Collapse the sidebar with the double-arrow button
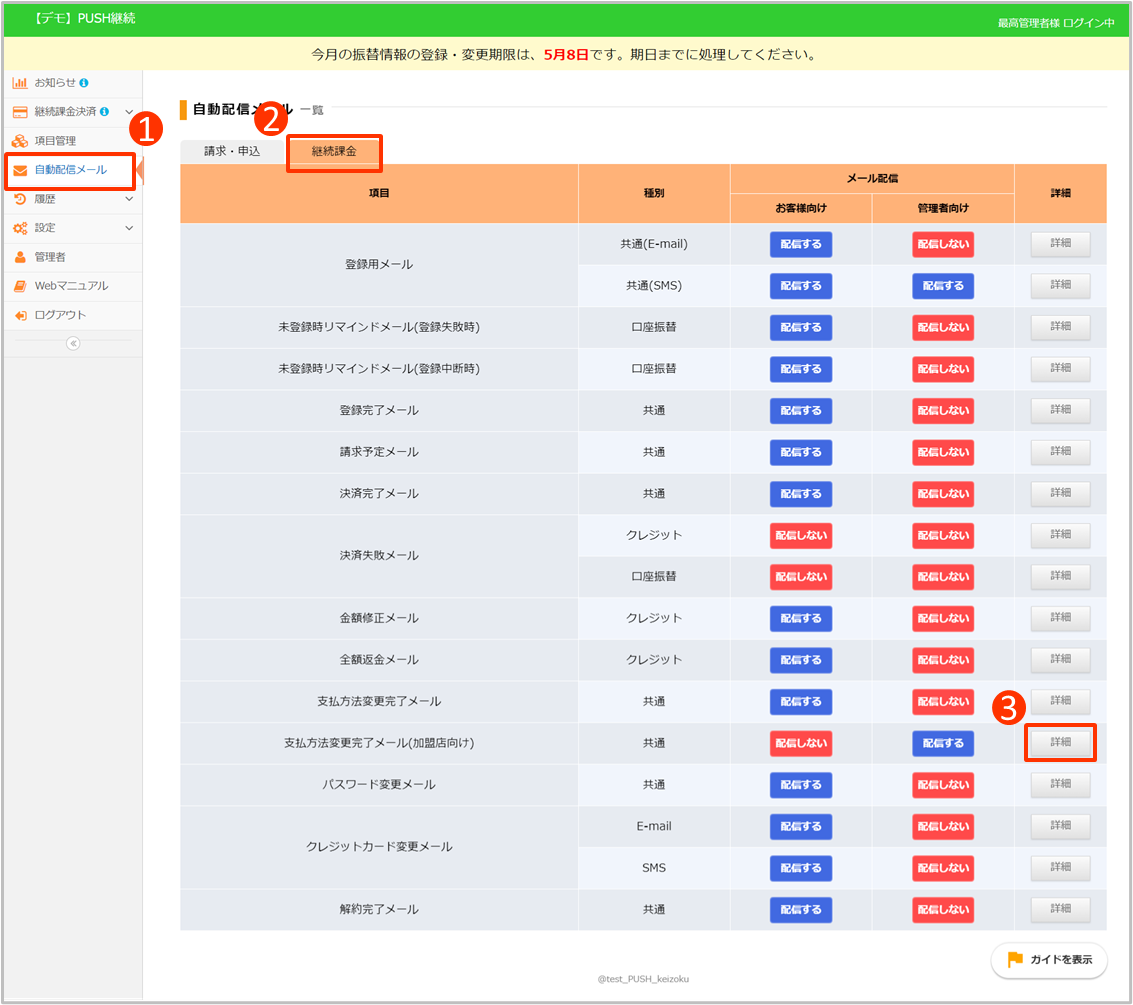 click(72, 343)
